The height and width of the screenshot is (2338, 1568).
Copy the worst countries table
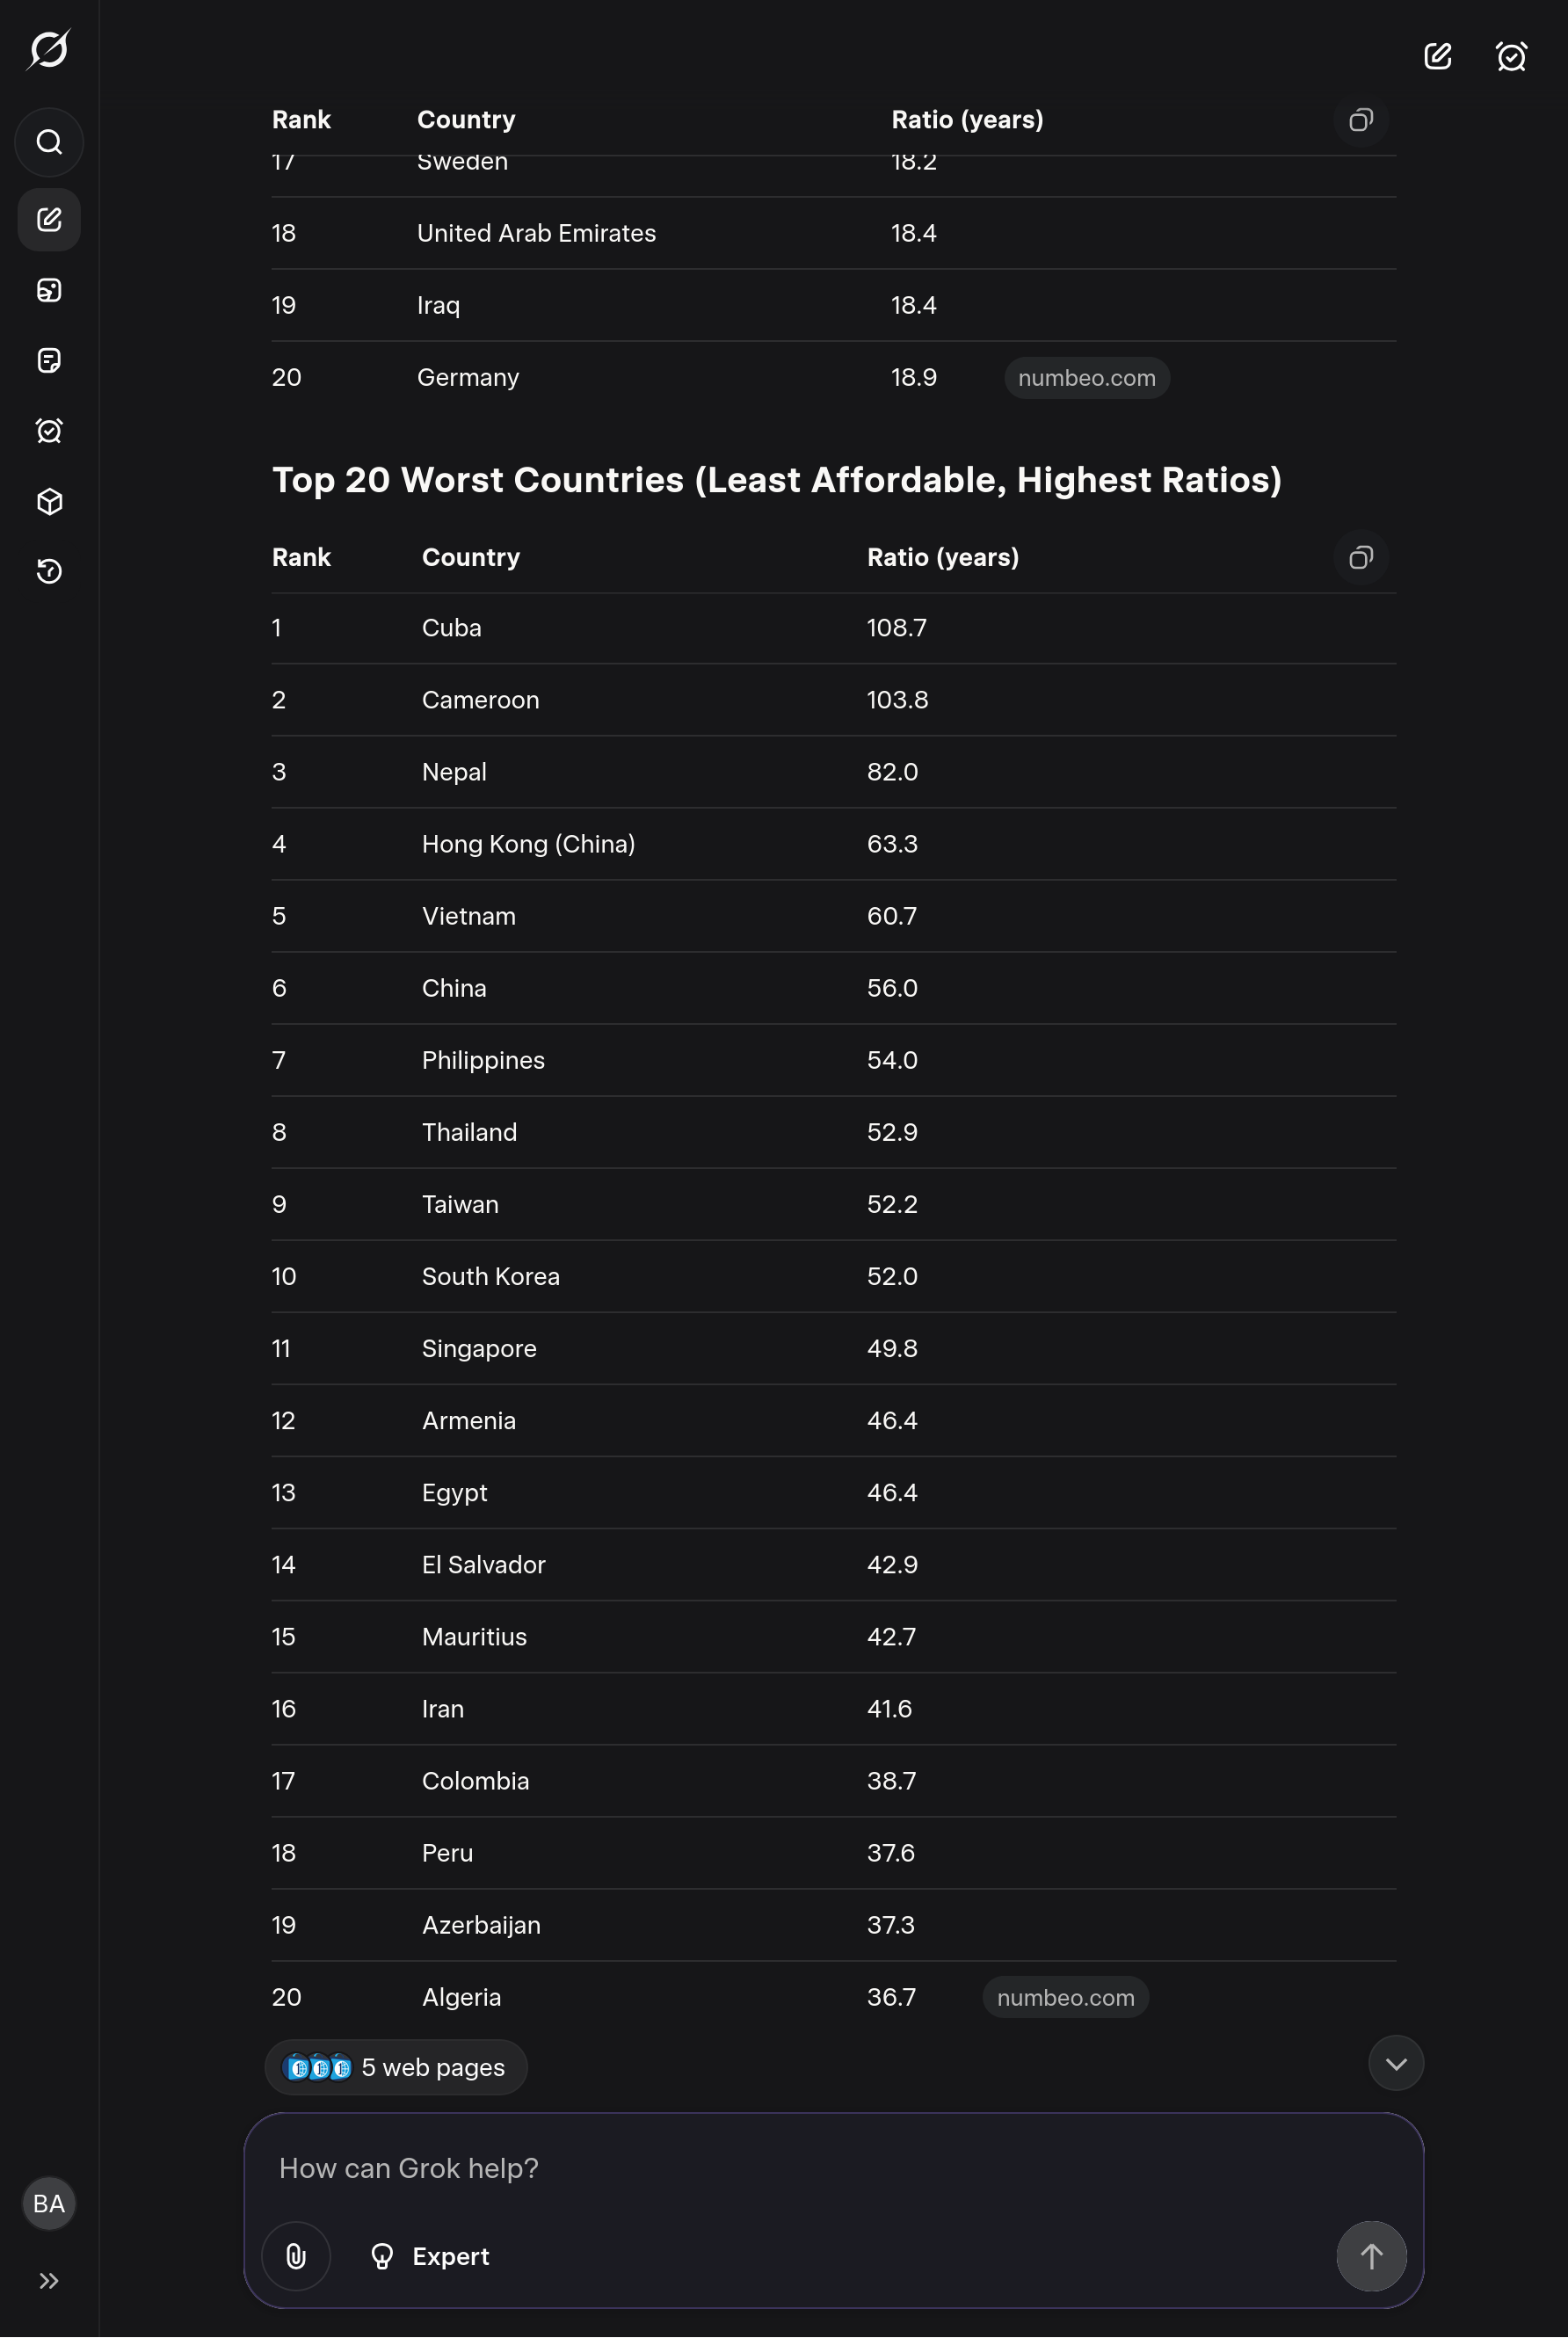click(x=1360, y=557)
